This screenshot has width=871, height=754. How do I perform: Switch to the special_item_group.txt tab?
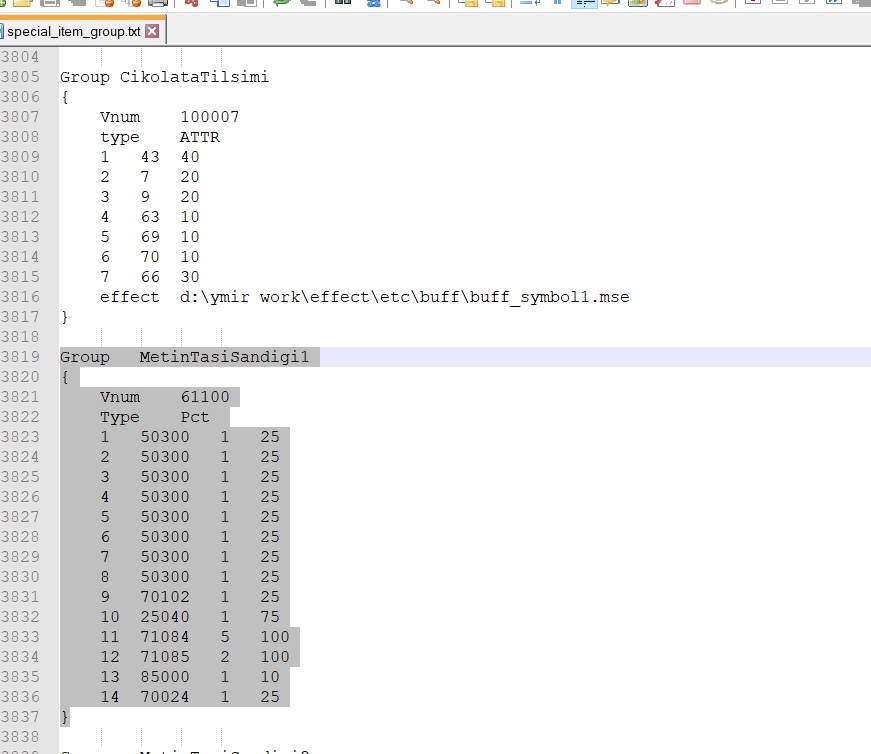pos(73,32)
